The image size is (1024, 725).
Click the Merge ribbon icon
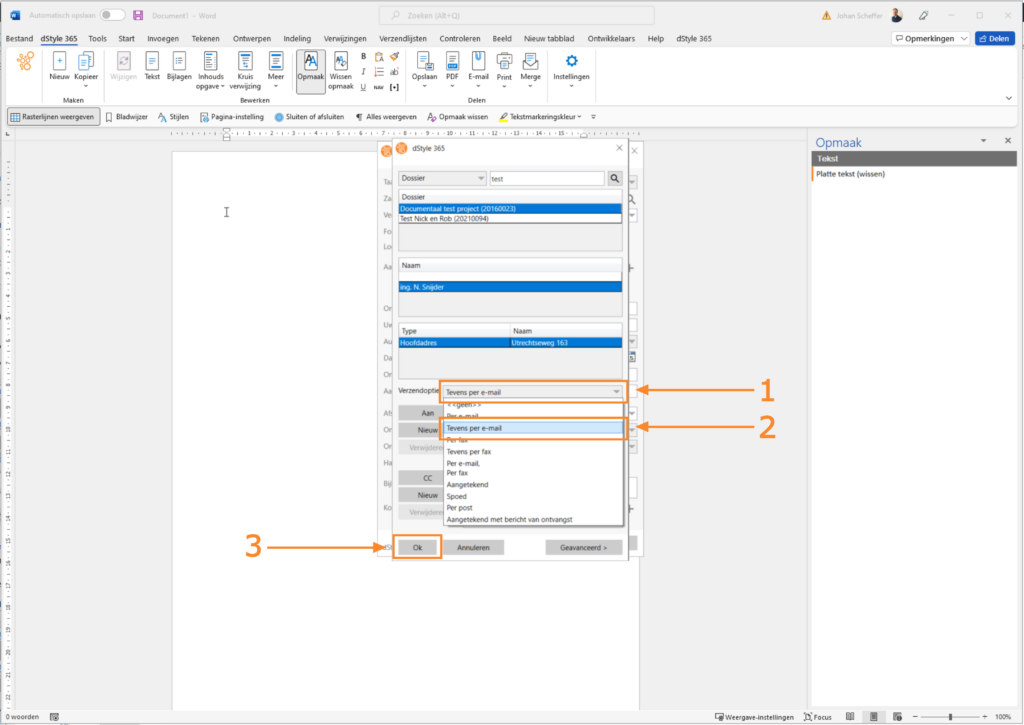[530, 61]
